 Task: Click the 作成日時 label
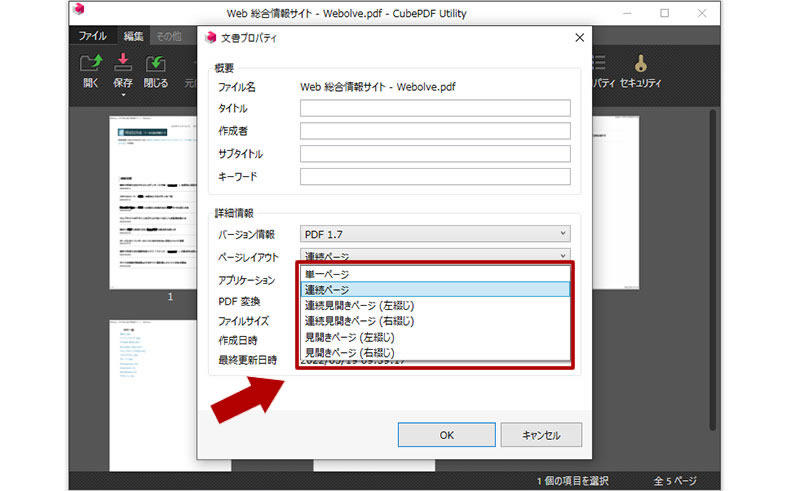coord(238,340)
